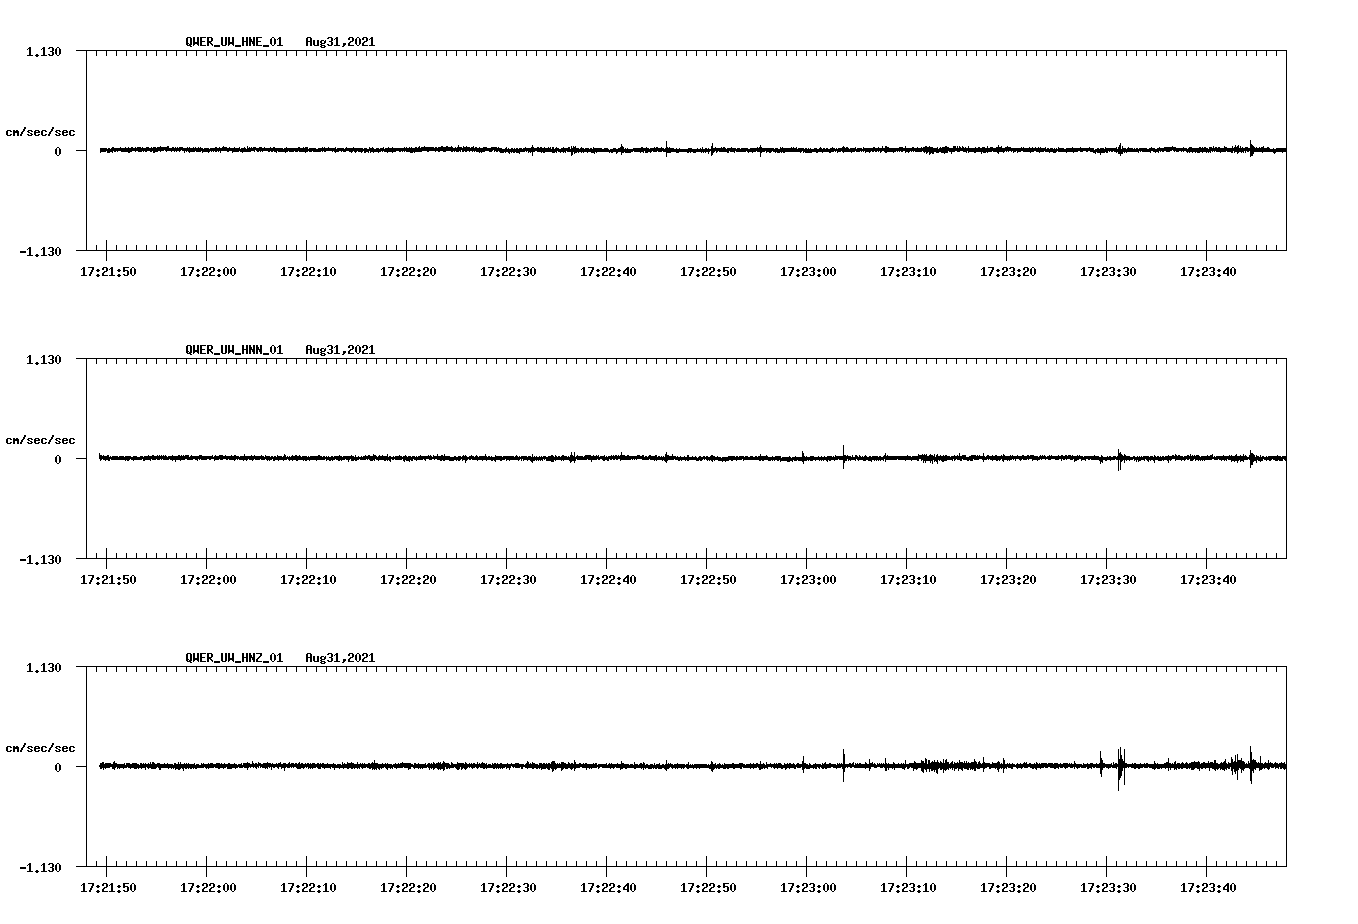The width and height of the screenshot is (1358, 924).
Task: Click the HNN spike near 17:23:04
Action: coord(843,457)
